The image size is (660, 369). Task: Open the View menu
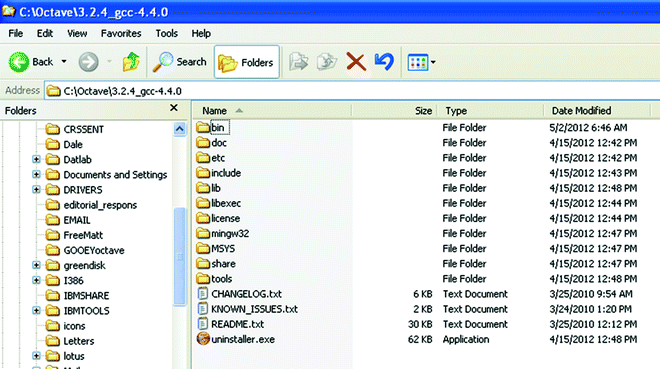77,33
